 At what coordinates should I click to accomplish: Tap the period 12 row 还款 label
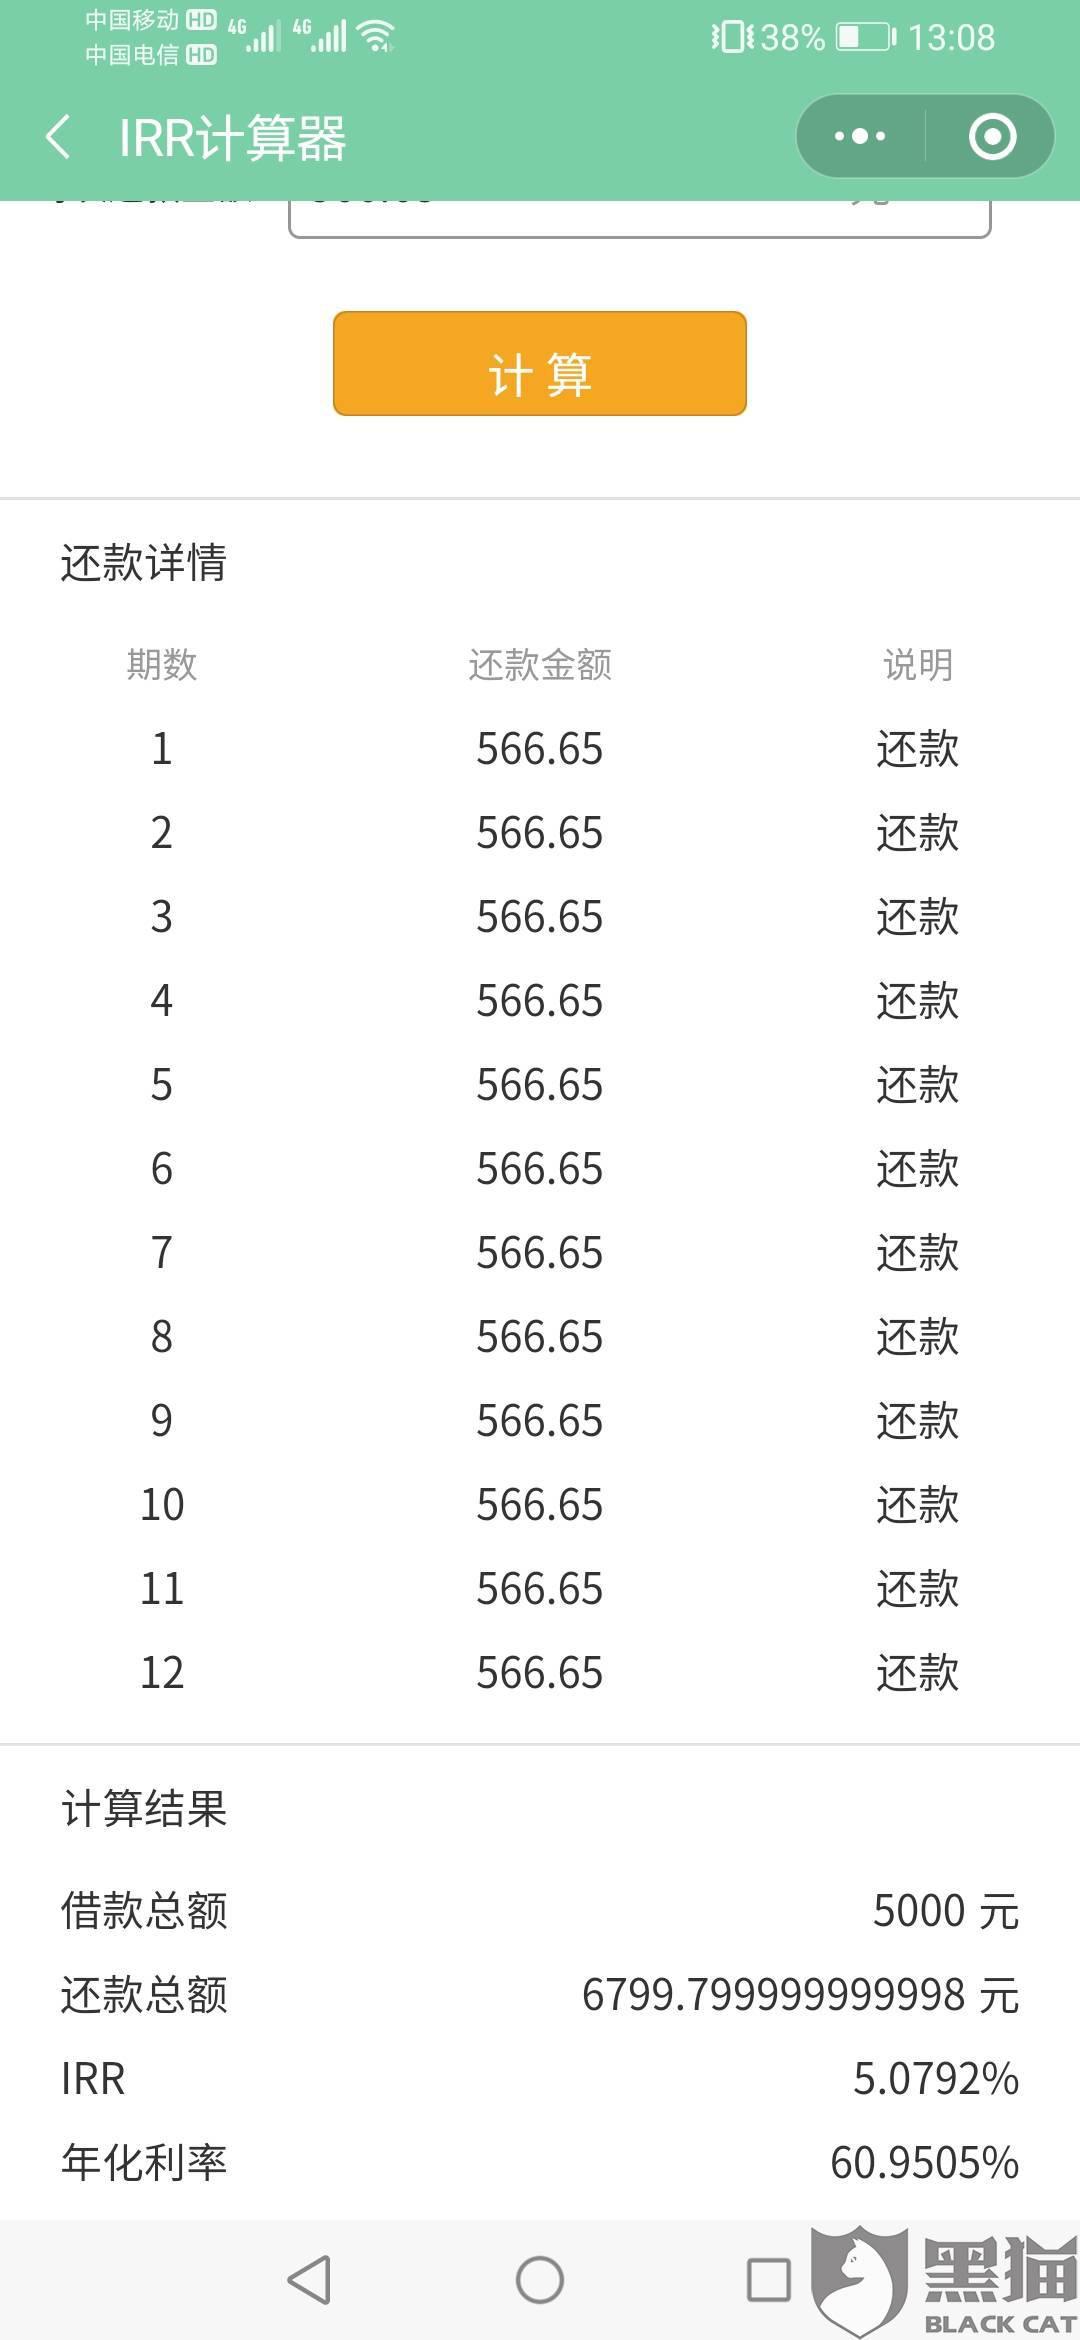918,1673
